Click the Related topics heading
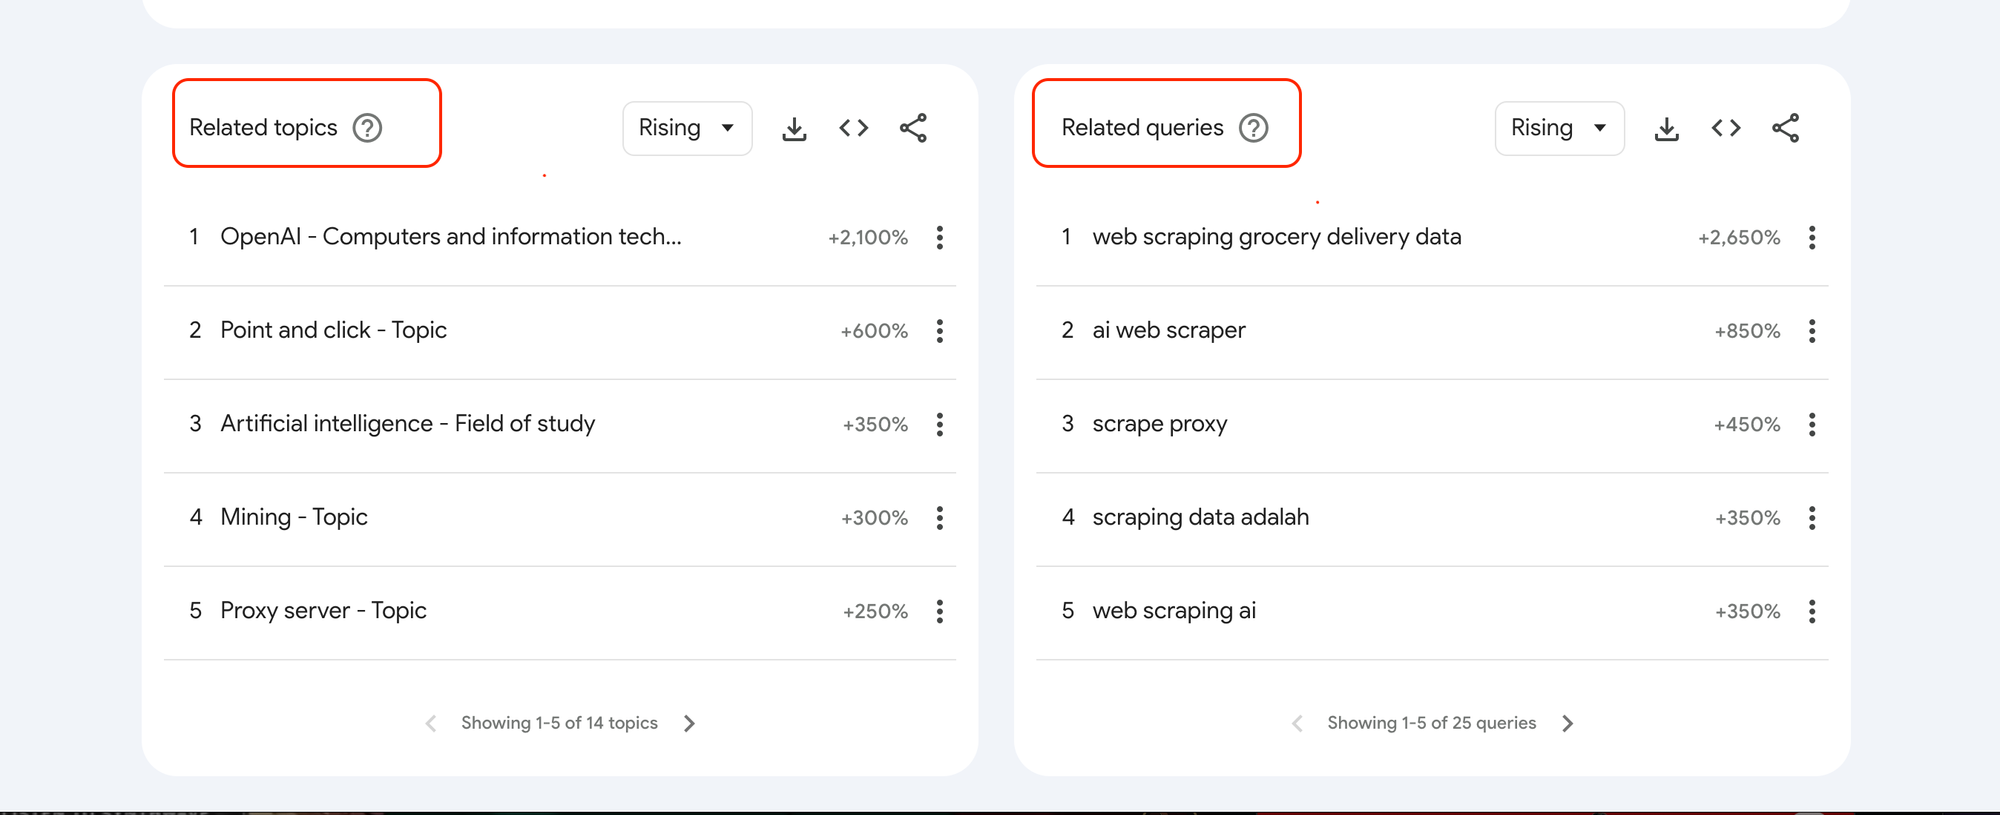This screenshot has height=815, width=2000. [263, 128]
